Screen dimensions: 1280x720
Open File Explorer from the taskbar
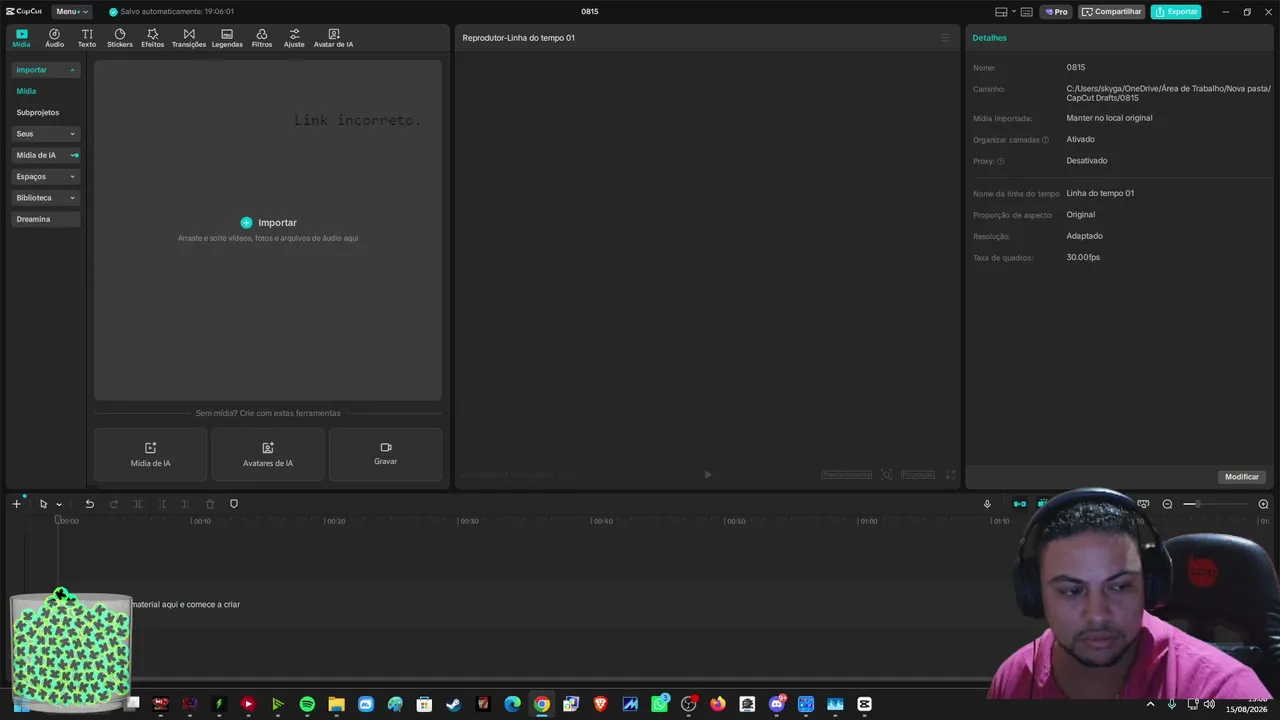click(x=336, y=704)
